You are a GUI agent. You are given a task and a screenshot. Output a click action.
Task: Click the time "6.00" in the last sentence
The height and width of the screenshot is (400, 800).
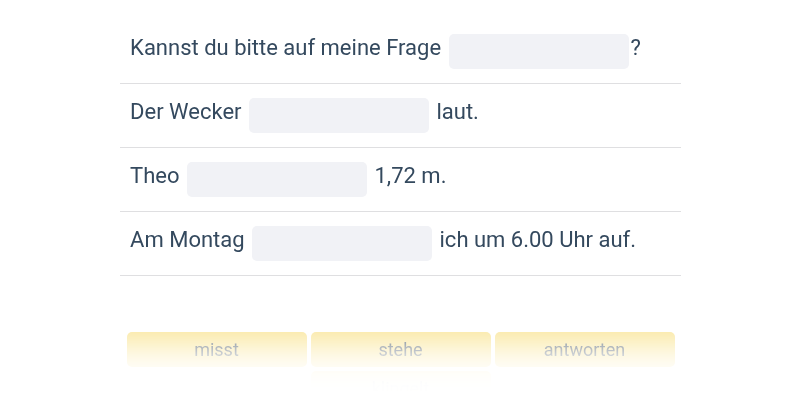531,240
